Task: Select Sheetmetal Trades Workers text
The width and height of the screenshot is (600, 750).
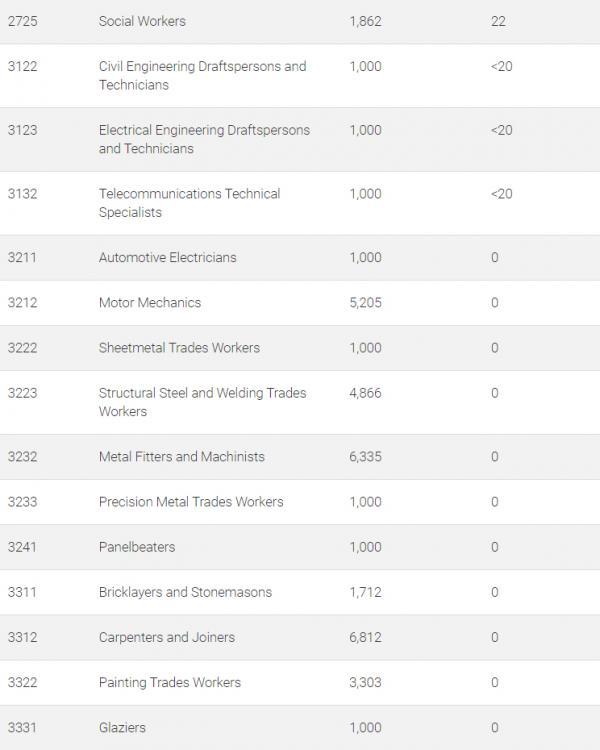Action: pyautogui.click(x=179, y=347)
